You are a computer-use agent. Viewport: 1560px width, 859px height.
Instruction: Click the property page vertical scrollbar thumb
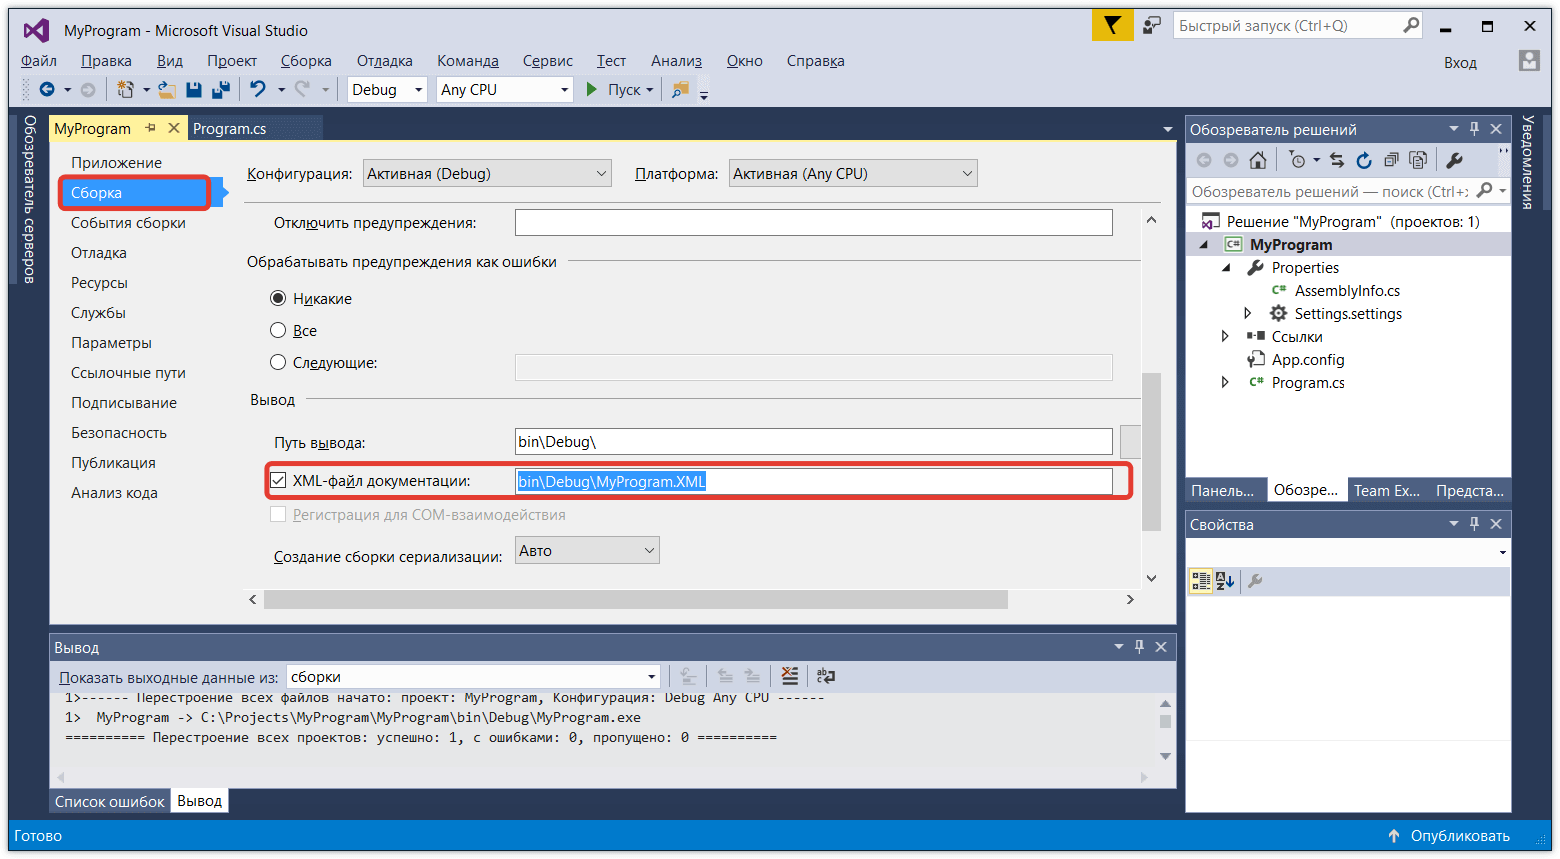pos(1151,452)
